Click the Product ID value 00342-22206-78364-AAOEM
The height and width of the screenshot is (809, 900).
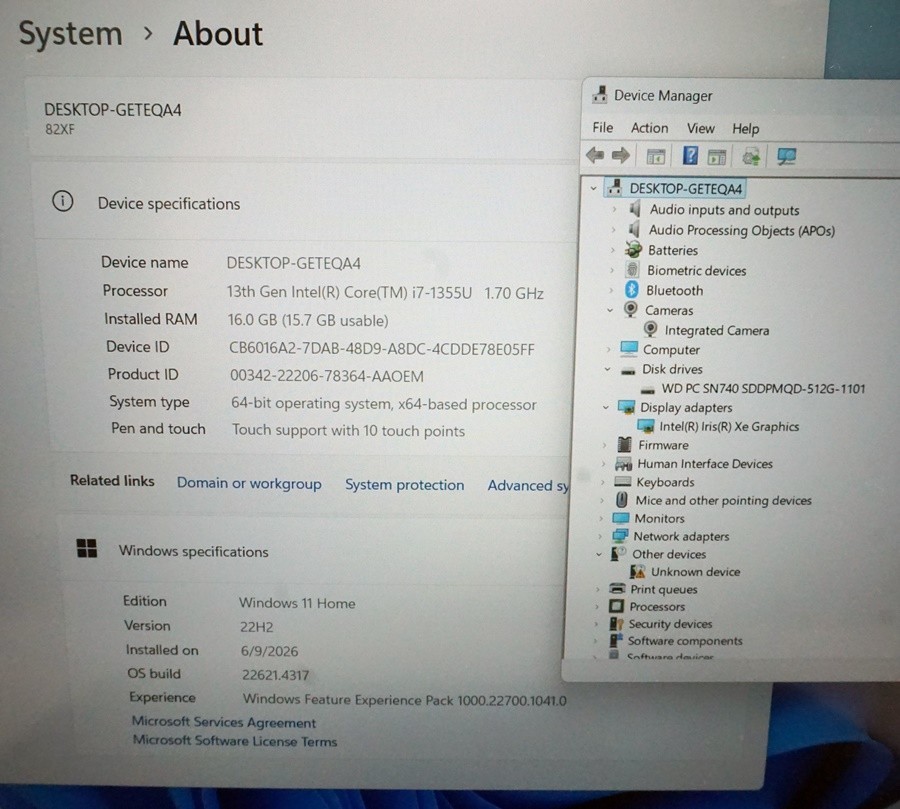pyautogui.click(x=327, y=376)
